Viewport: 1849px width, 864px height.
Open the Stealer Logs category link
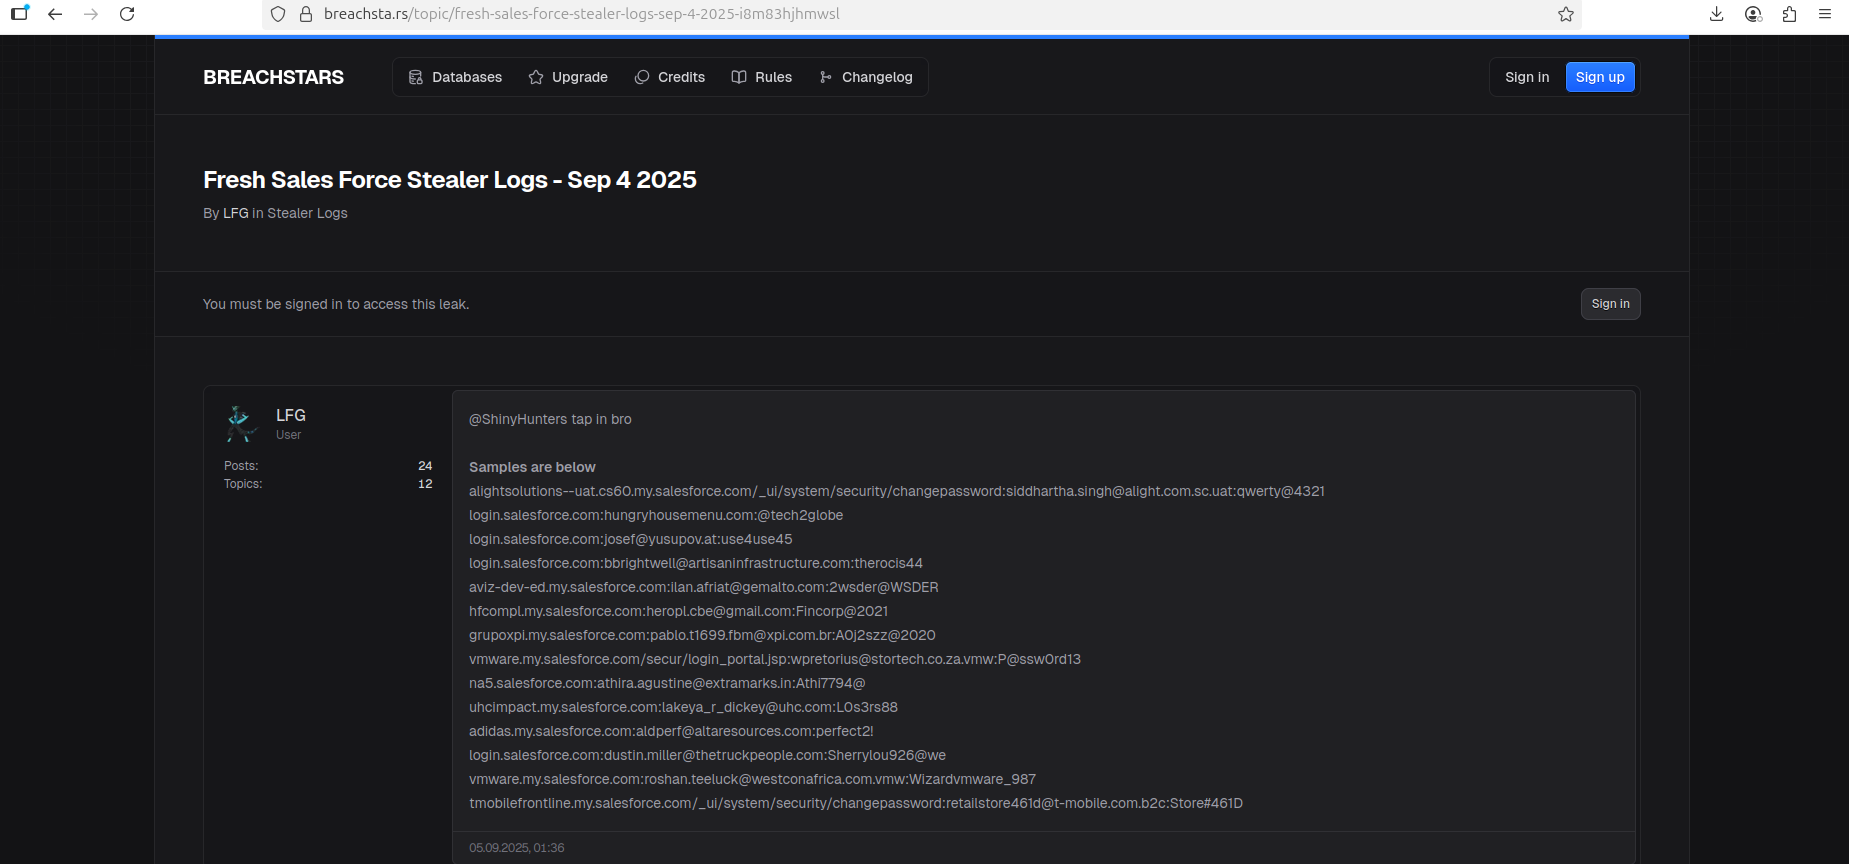tap(307, 213)
